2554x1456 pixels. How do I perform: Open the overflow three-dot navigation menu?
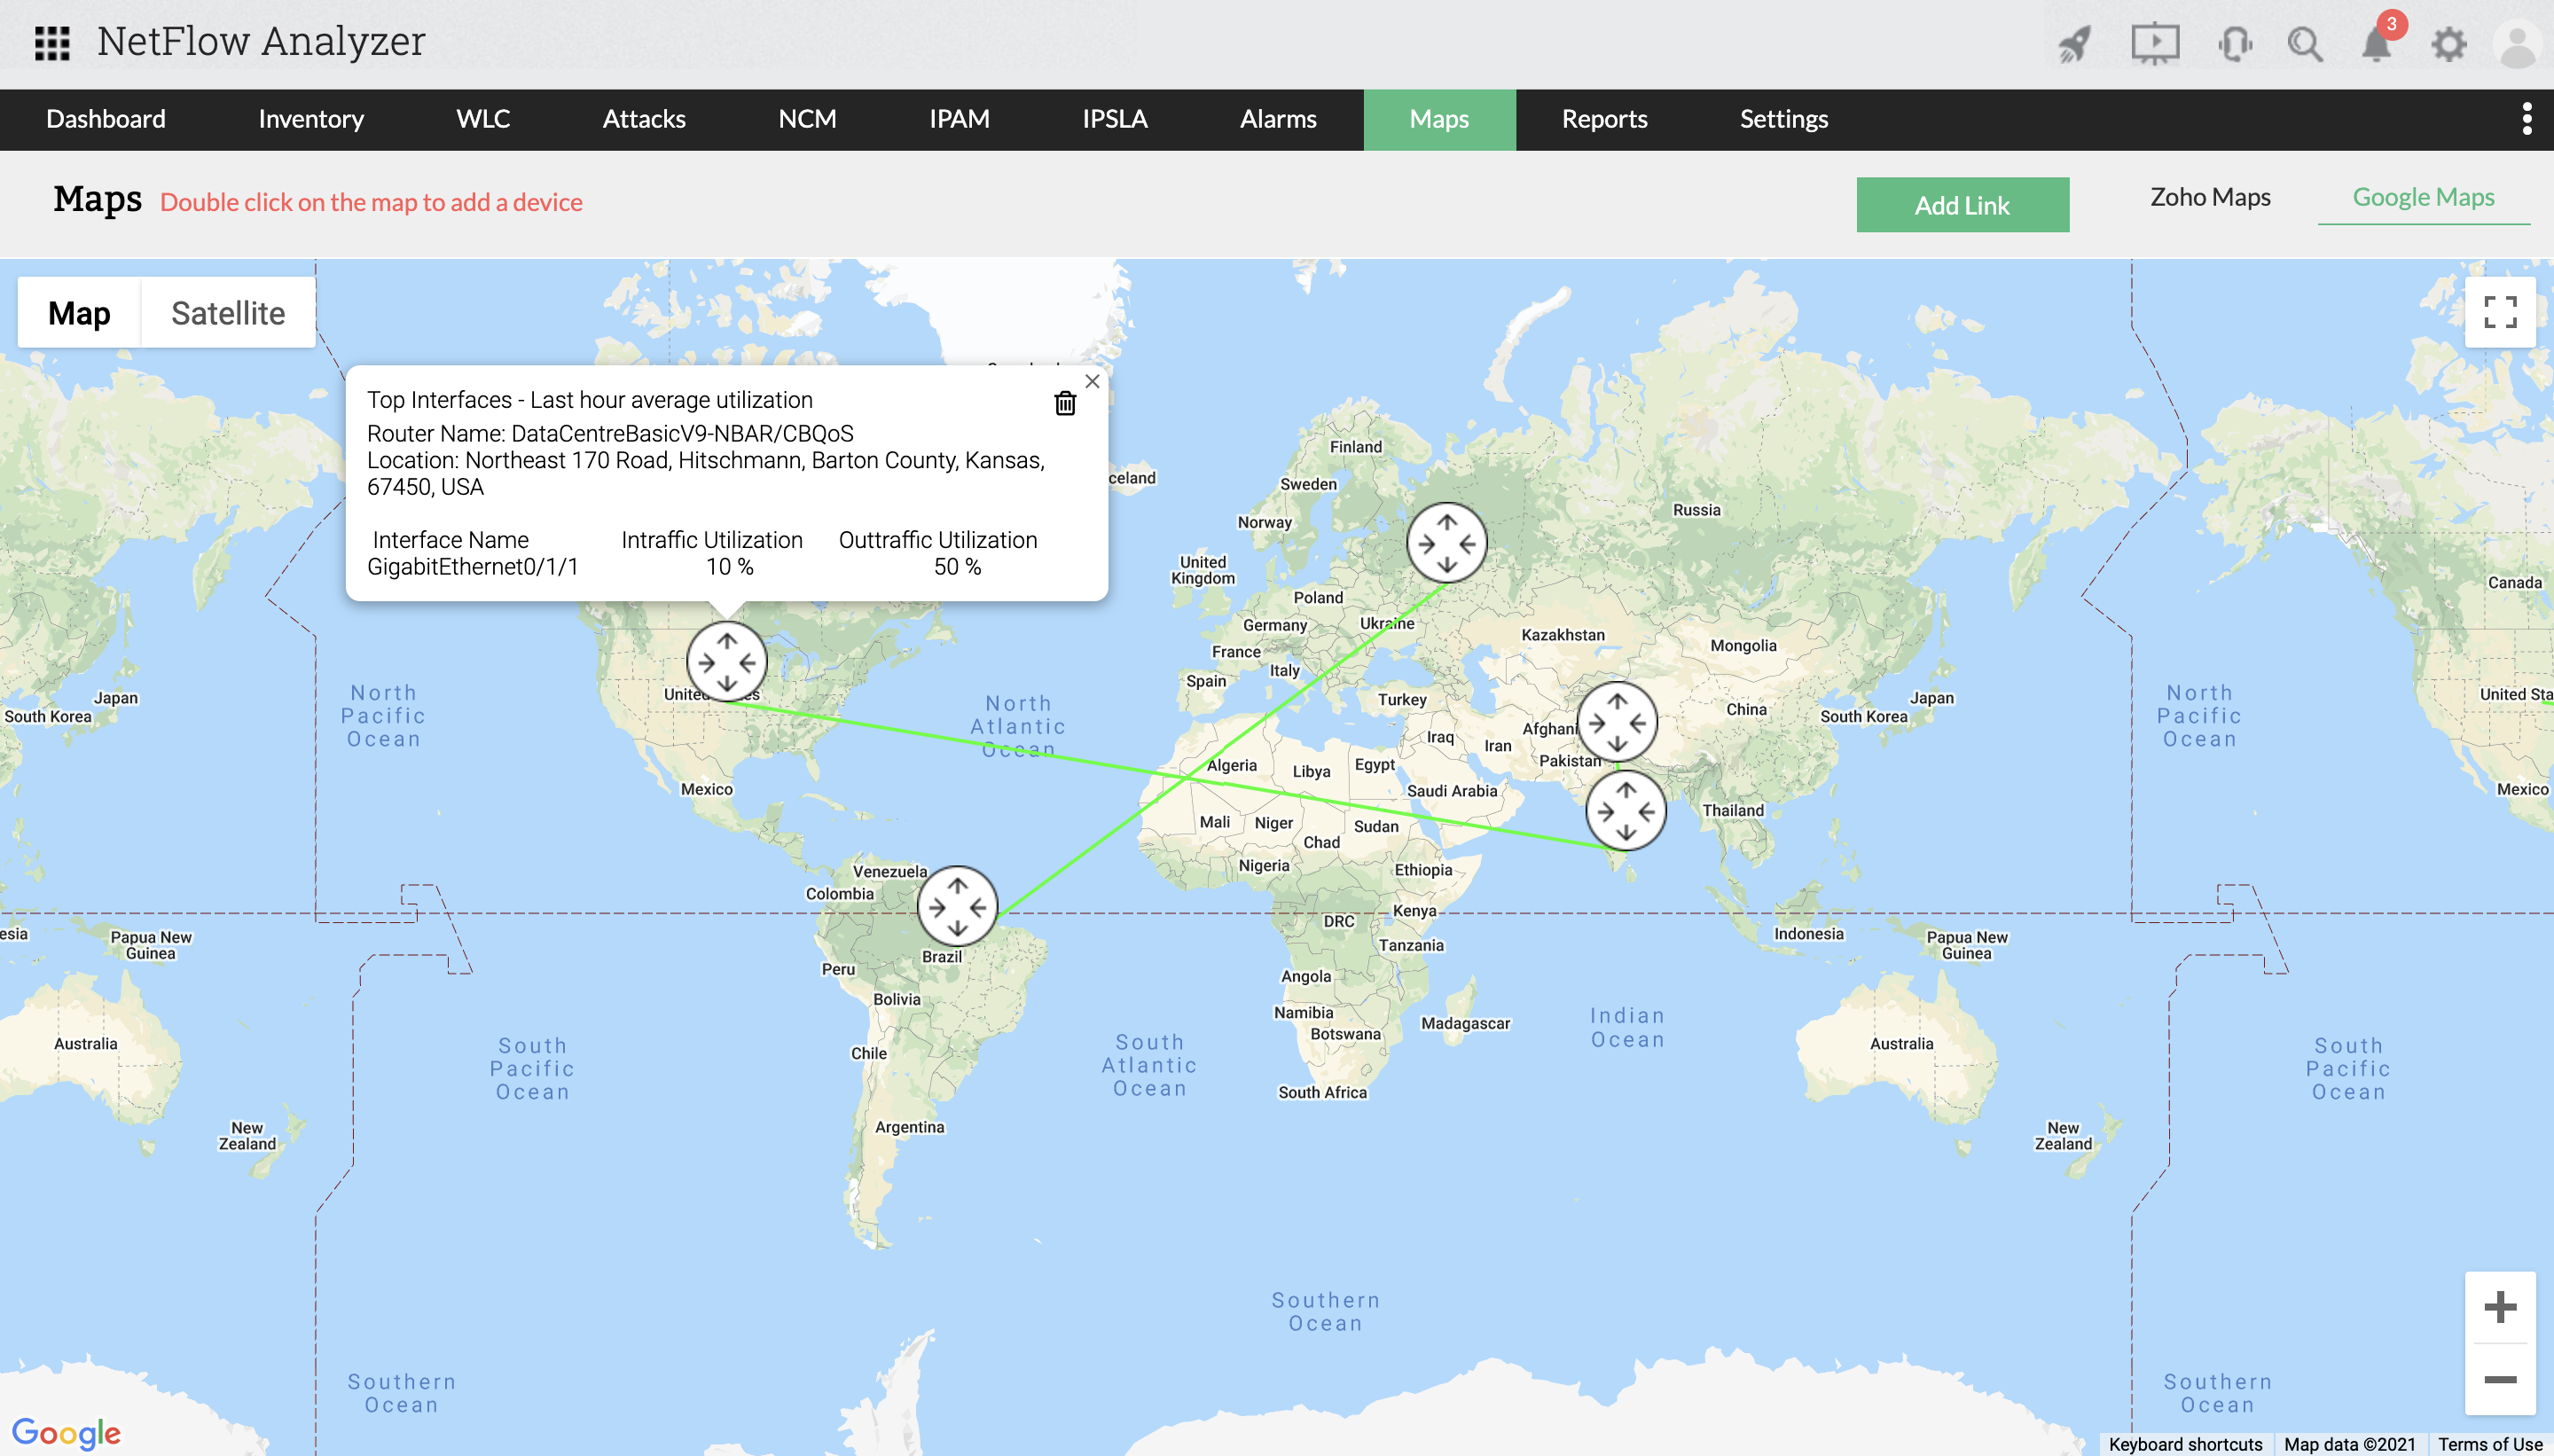pos(2529,119)
